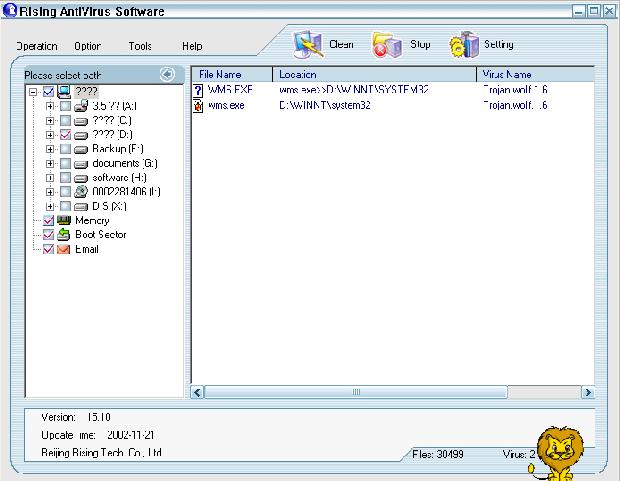
Task: Click the collapse arrow beside 'Please select path'
Action: coord(168,75)
